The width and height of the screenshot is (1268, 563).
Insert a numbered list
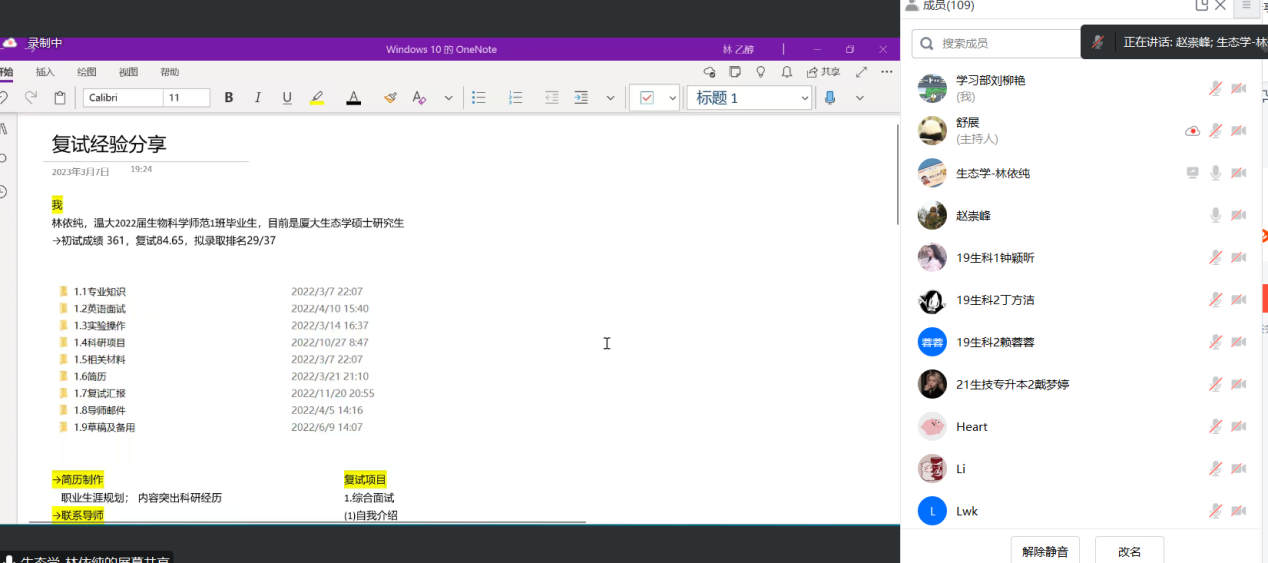[516, 98]
